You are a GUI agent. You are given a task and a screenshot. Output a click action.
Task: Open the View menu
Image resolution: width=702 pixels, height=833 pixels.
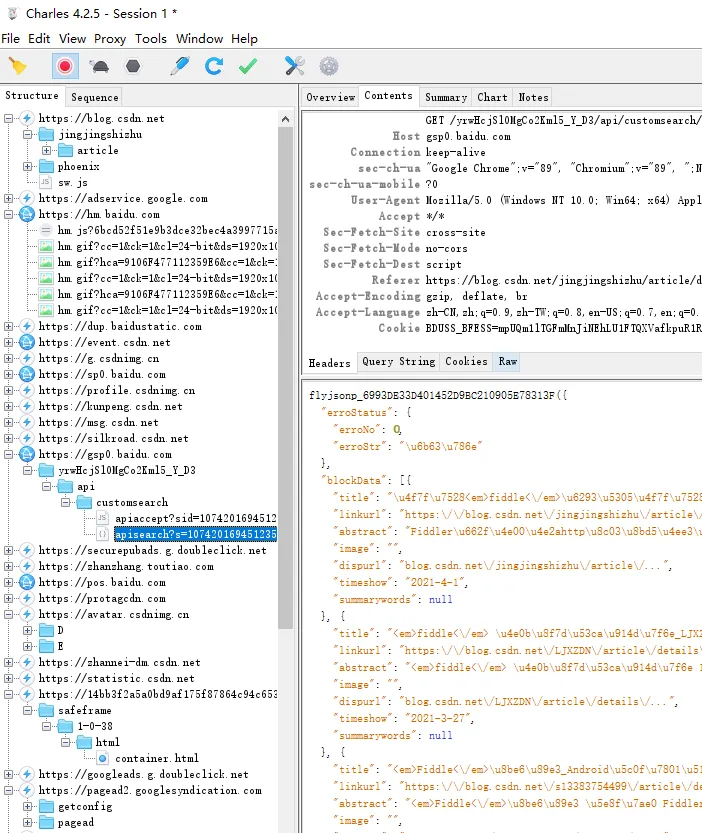point(72,39)
